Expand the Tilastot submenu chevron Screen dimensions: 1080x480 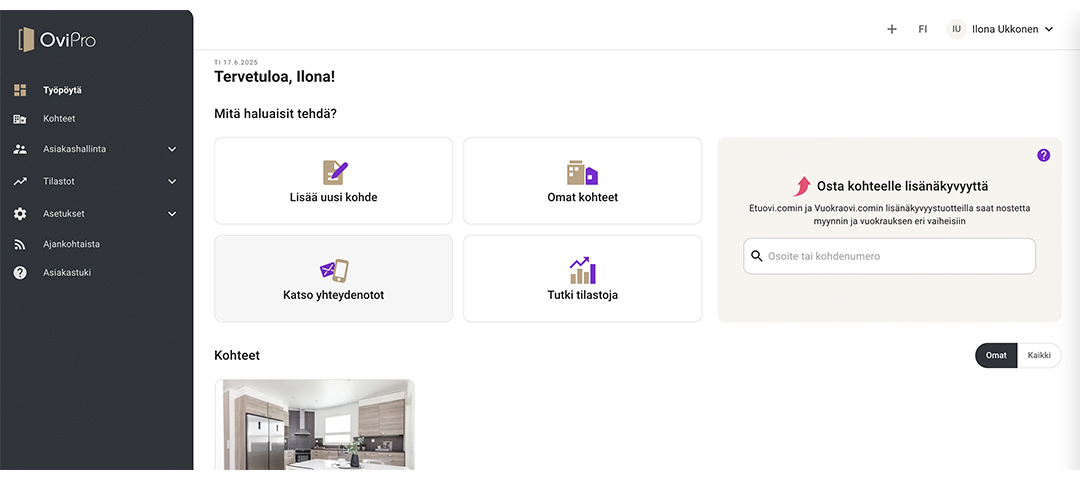pos(172,182)
